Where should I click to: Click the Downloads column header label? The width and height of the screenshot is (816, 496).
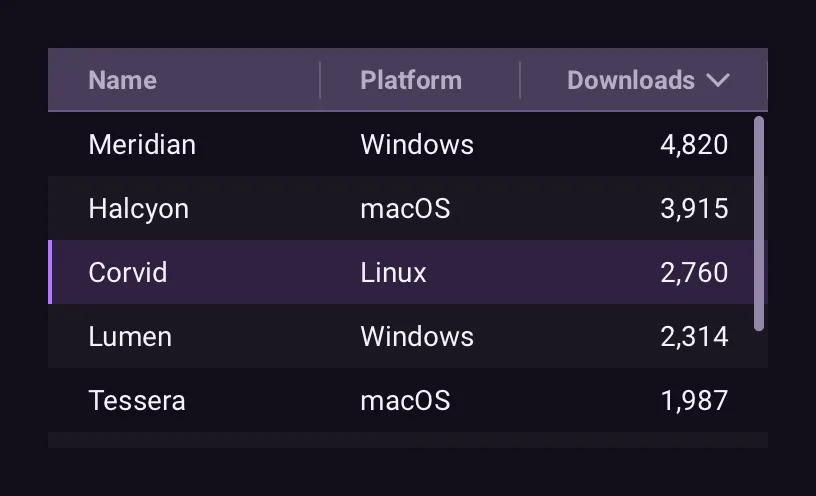631,80
